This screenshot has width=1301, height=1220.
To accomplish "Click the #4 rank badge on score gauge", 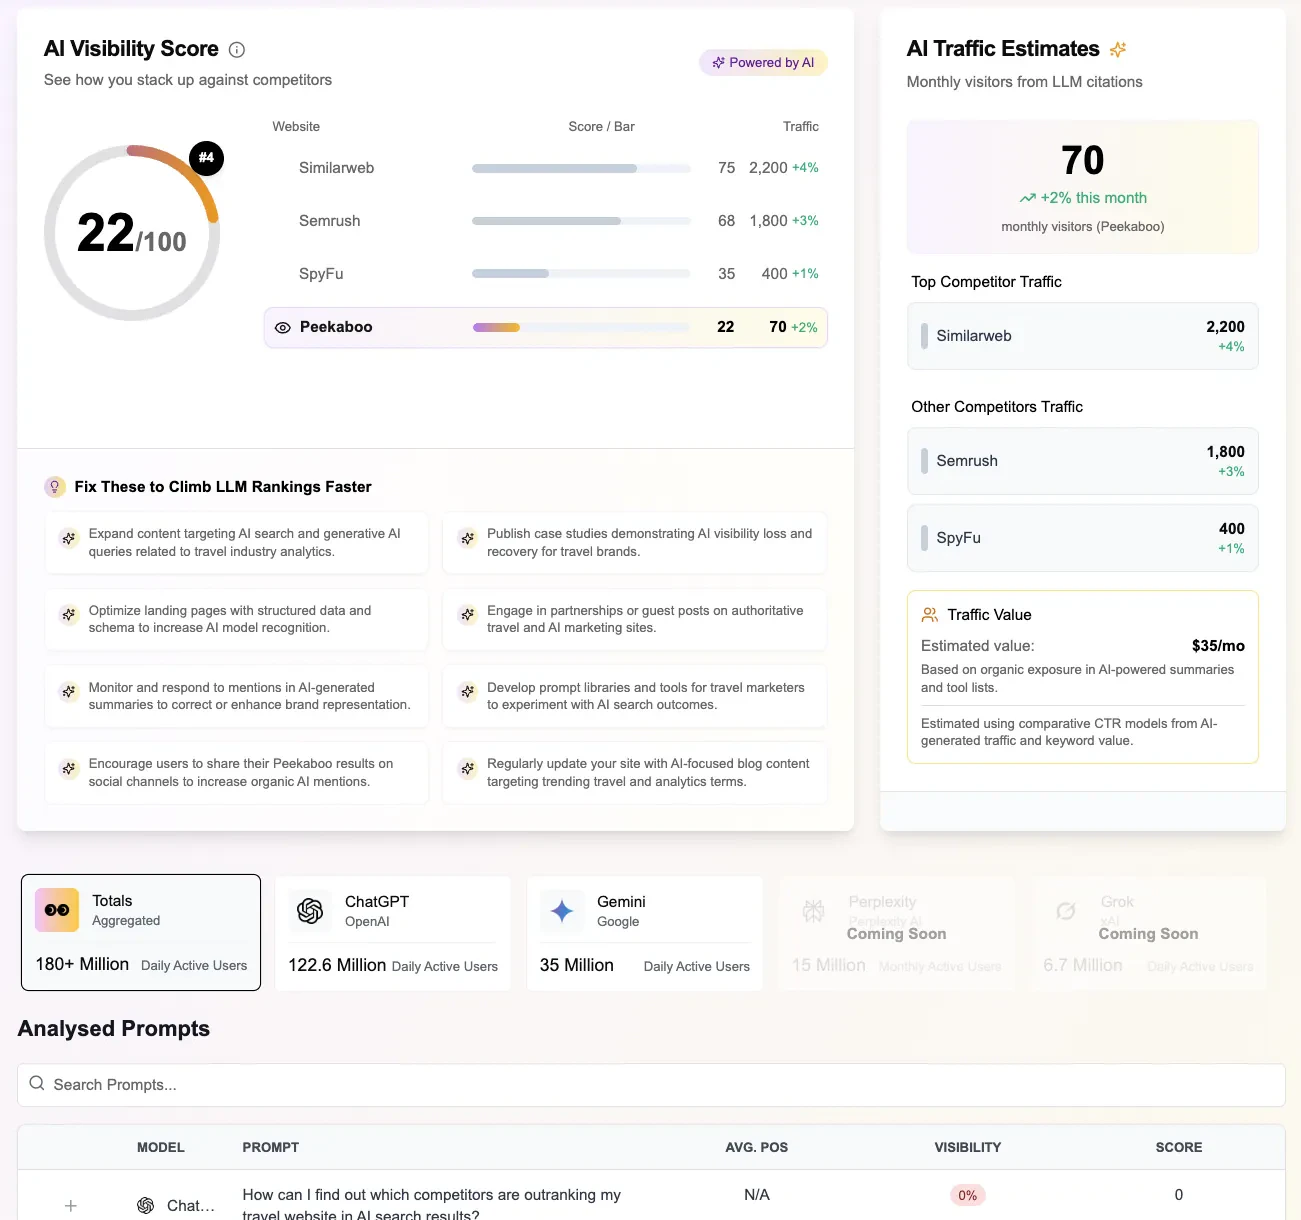I will pos(206,158).
